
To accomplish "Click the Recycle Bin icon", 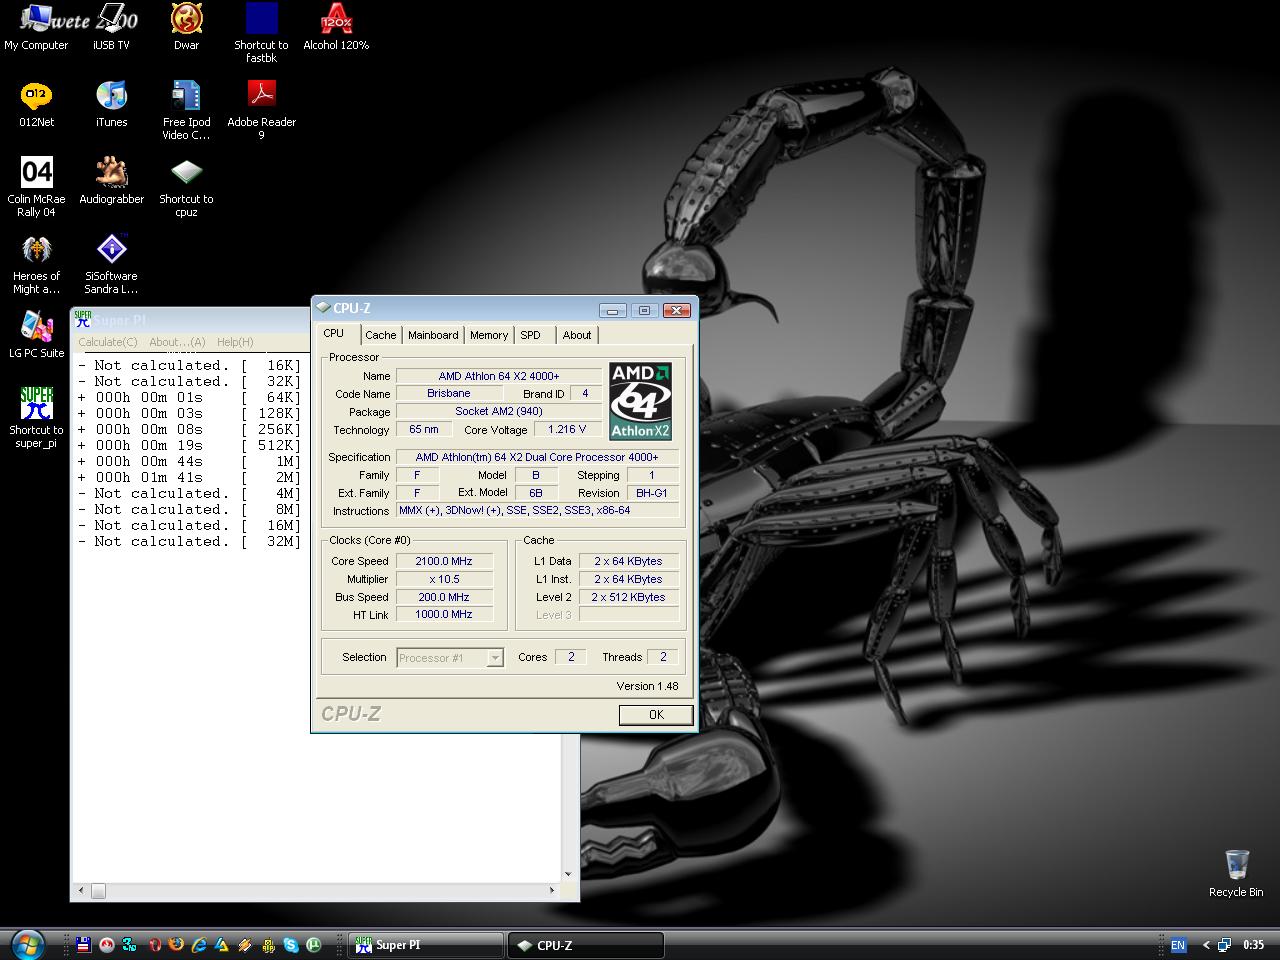I will [1236, 866].
